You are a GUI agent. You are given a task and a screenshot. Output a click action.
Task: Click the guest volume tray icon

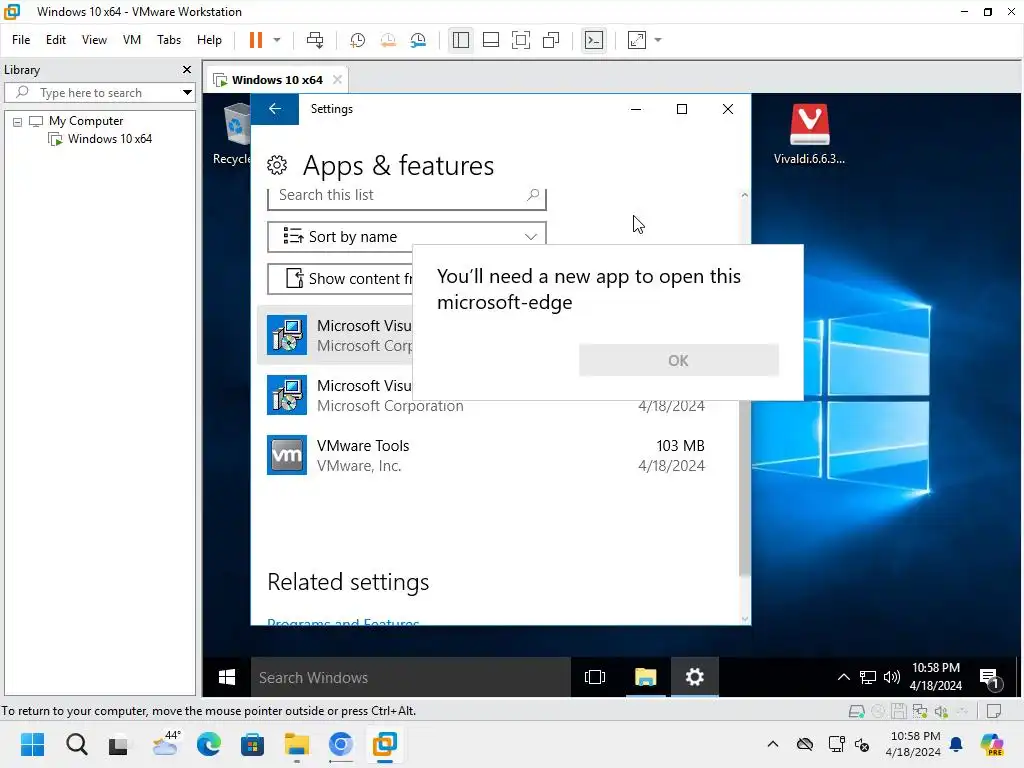tap(891, 677)
